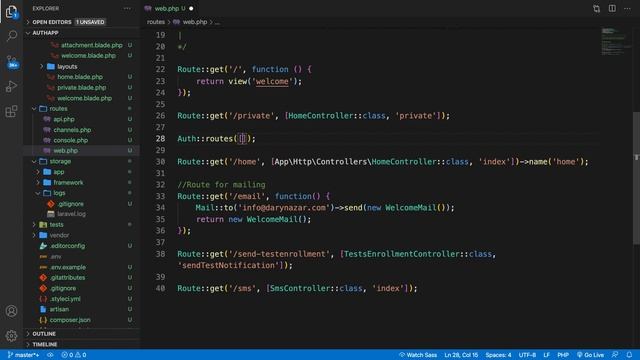Open home.blade.php file

80,77
